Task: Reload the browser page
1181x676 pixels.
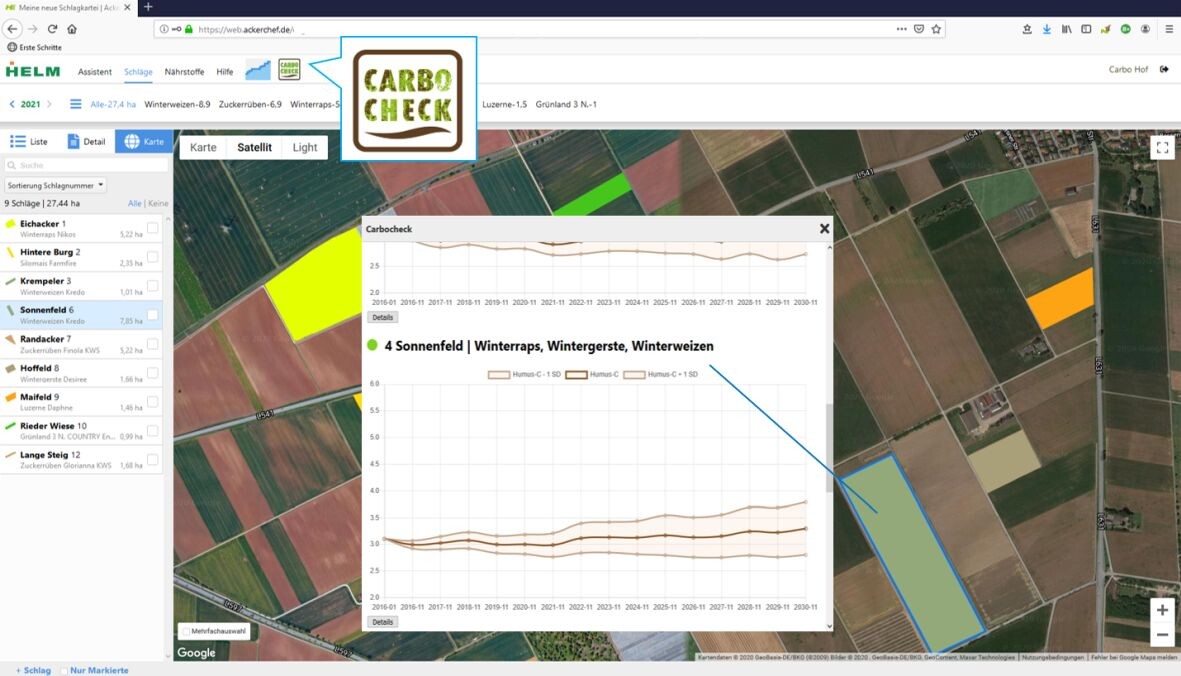Action: [x=52, y=29]
